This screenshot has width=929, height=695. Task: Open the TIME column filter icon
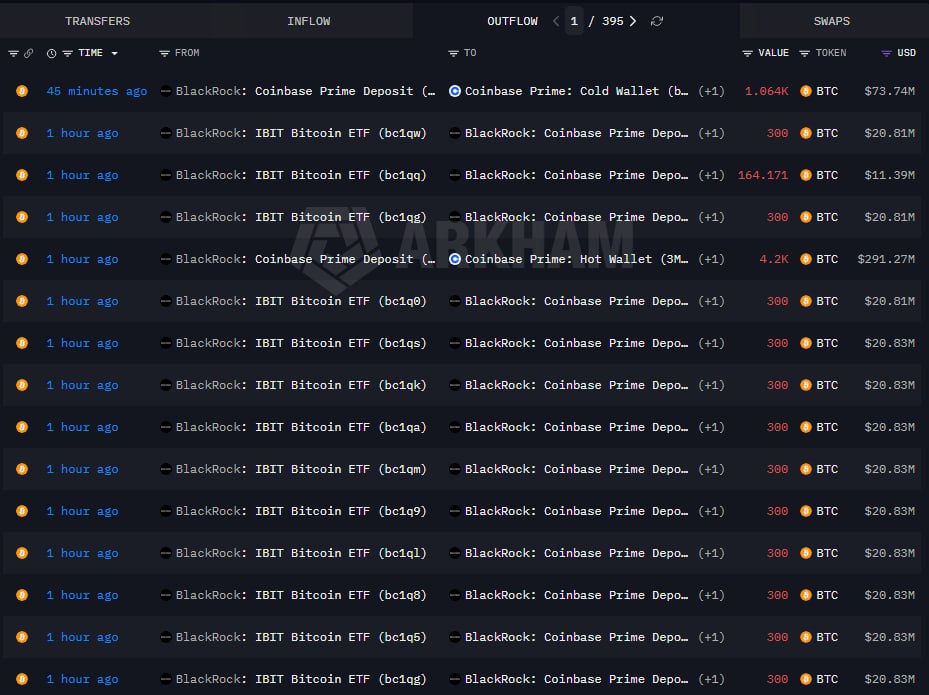click(68, 53)
